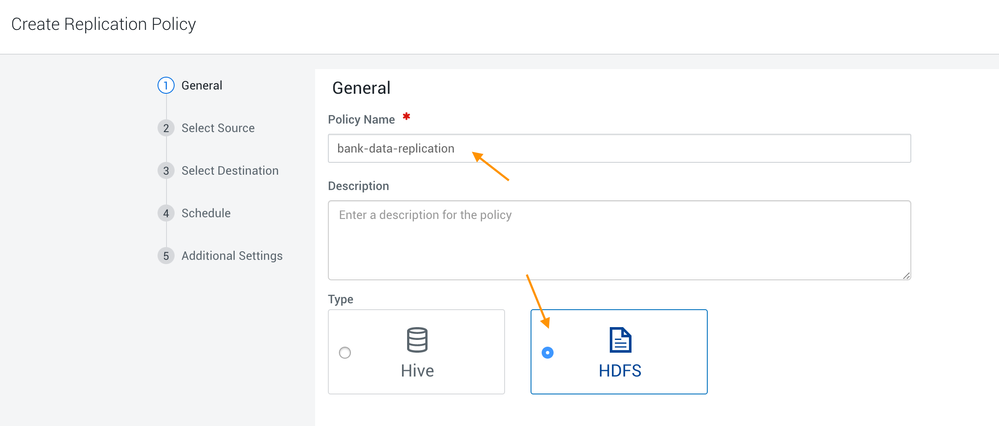
Task: Open the General wizard step
Action: pyautogui.click(x=202, y=86)
